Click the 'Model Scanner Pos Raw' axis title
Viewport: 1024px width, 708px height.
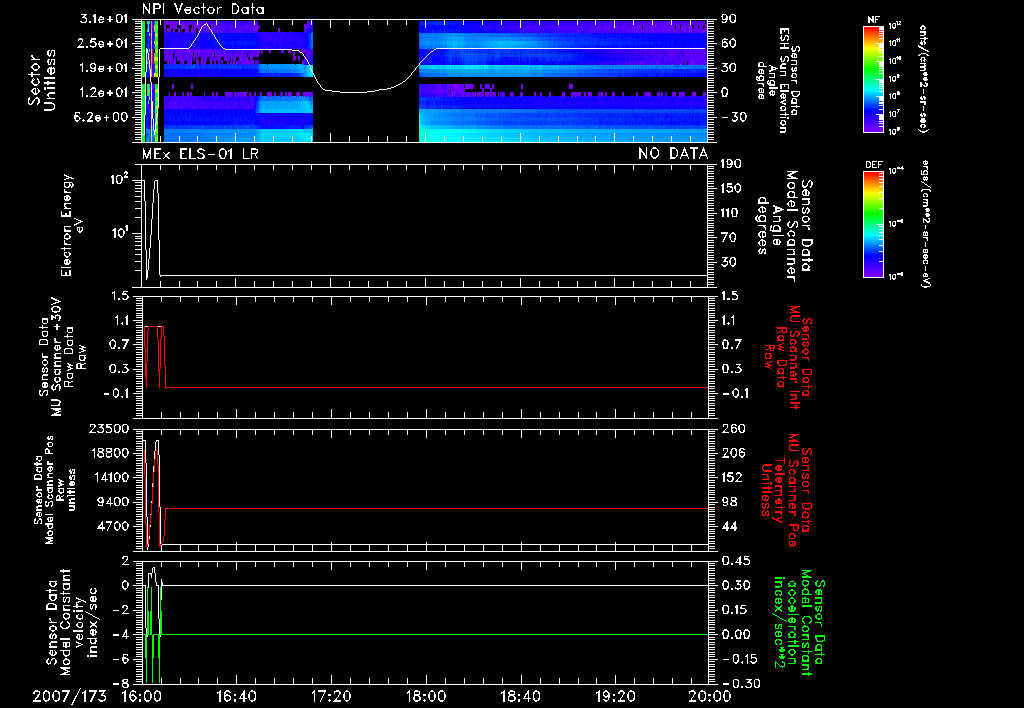55,490
